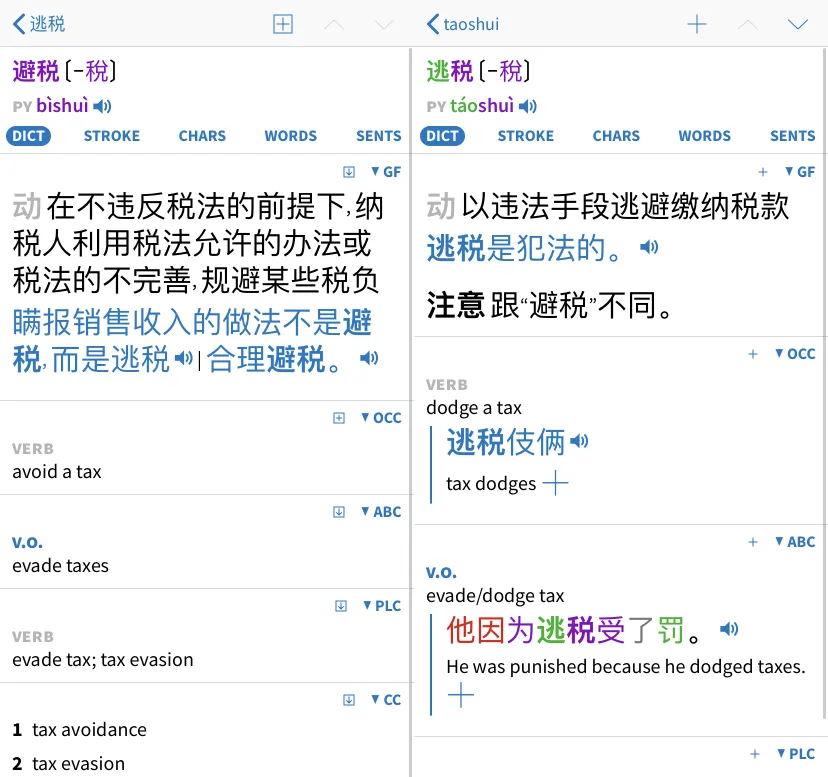This screenshot has width=828, height=777.
Task: Select SENTS tab in left pane
Action: pos(378,136)
